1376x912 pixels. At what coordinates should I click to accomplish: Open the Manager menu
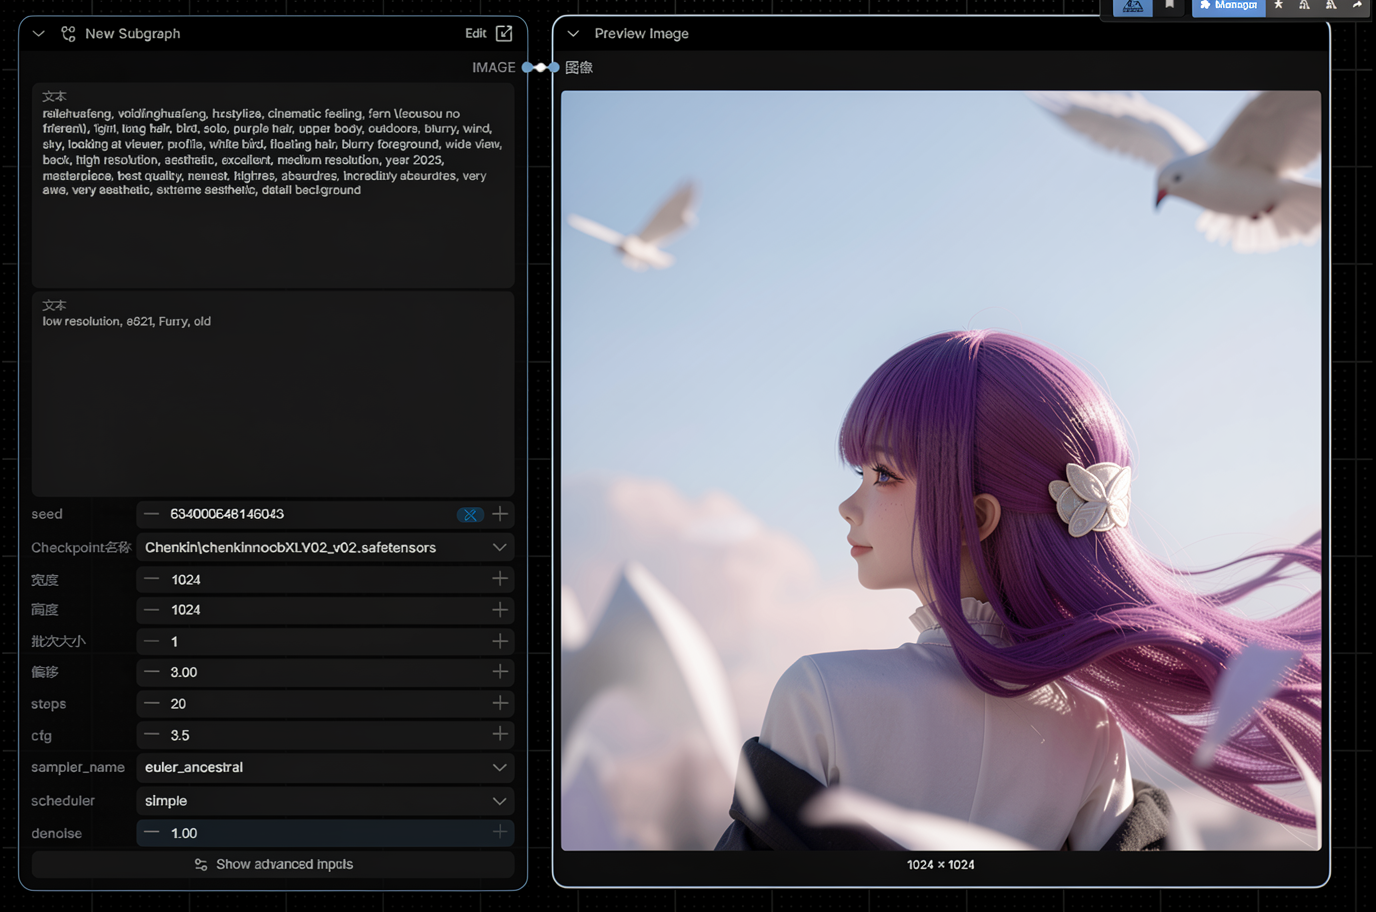coord(1228,6)
